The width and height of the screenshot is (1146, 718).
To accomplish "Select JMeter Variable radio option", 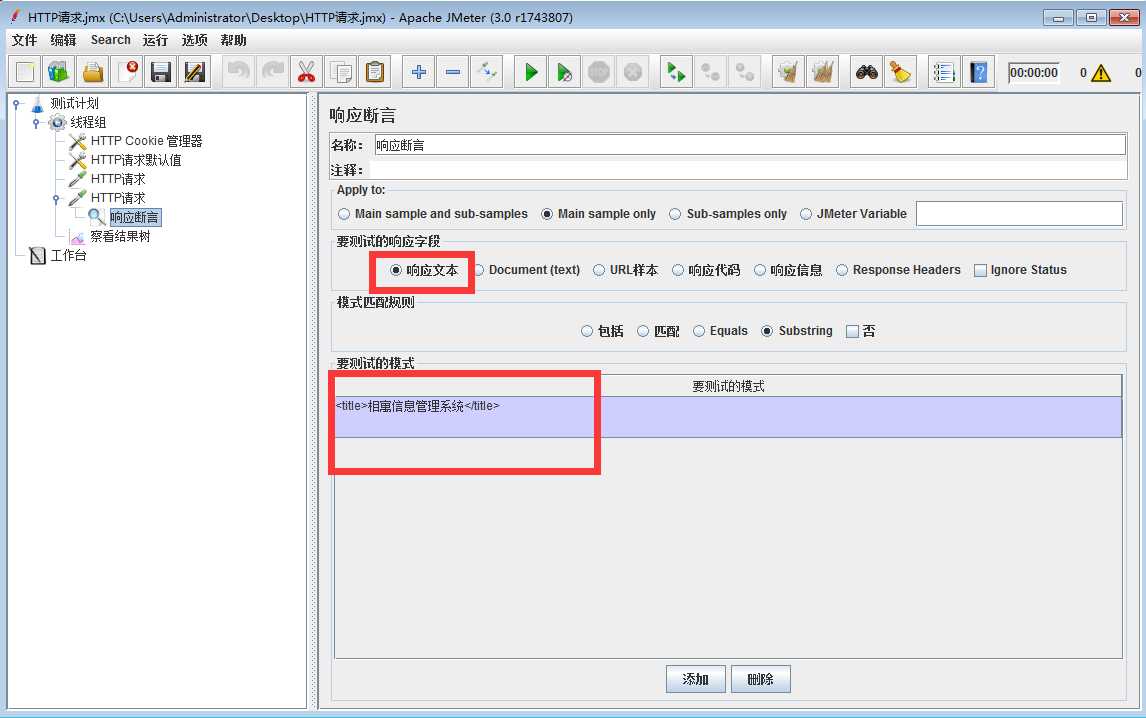I will point(853,213).
